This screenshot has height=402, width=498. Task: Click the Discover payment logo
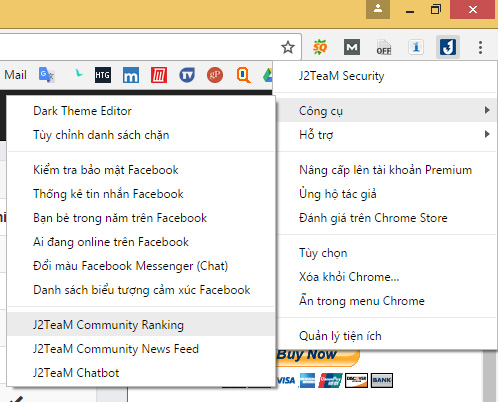pos(356,380)
